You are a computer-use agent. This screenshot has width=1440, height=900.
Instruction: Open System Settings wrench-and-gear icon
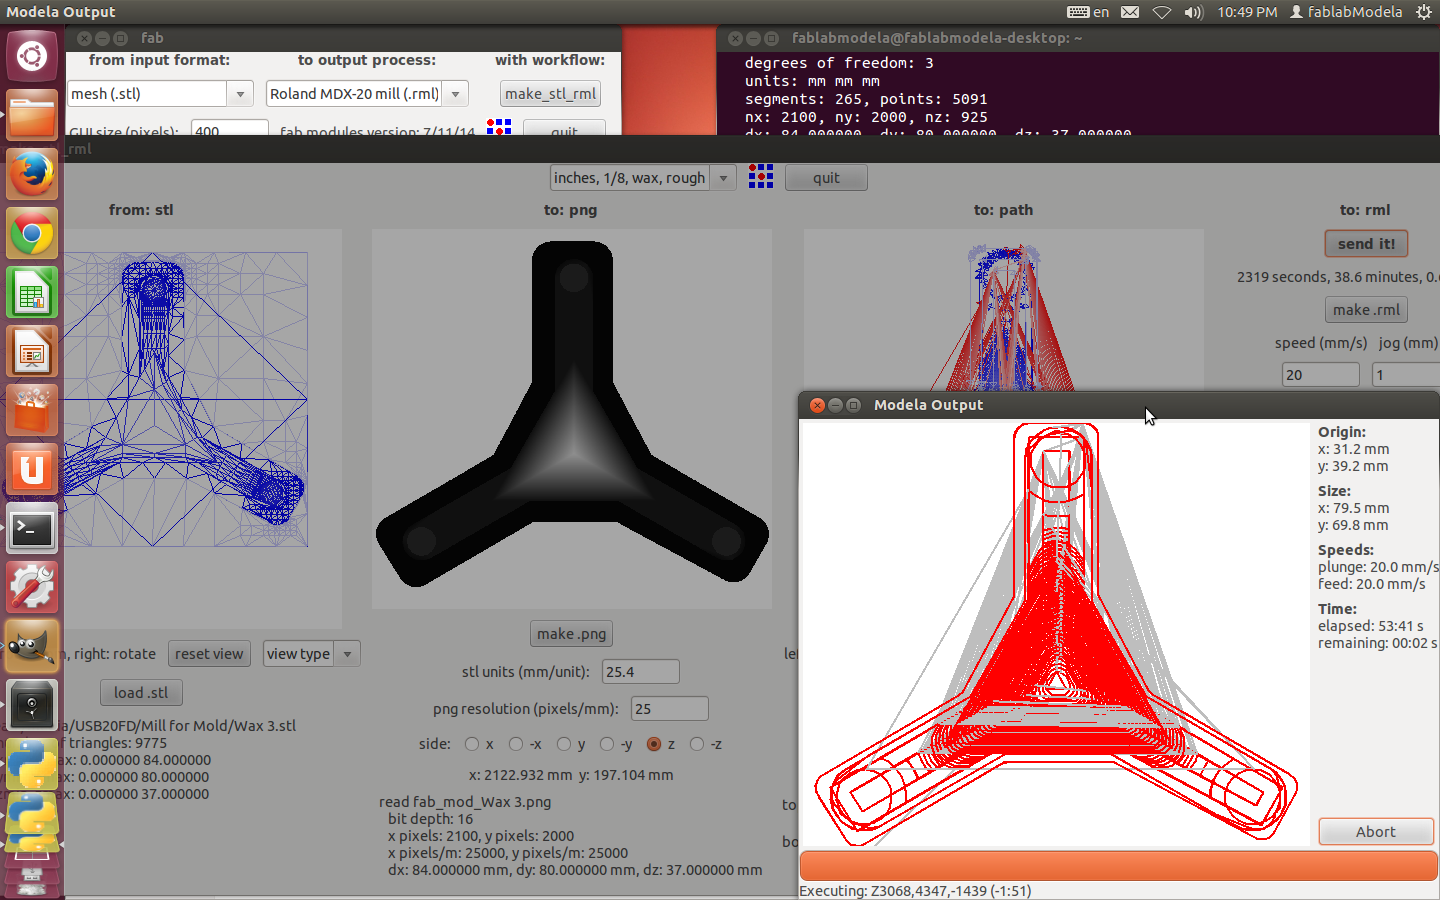tap(32, 588)
